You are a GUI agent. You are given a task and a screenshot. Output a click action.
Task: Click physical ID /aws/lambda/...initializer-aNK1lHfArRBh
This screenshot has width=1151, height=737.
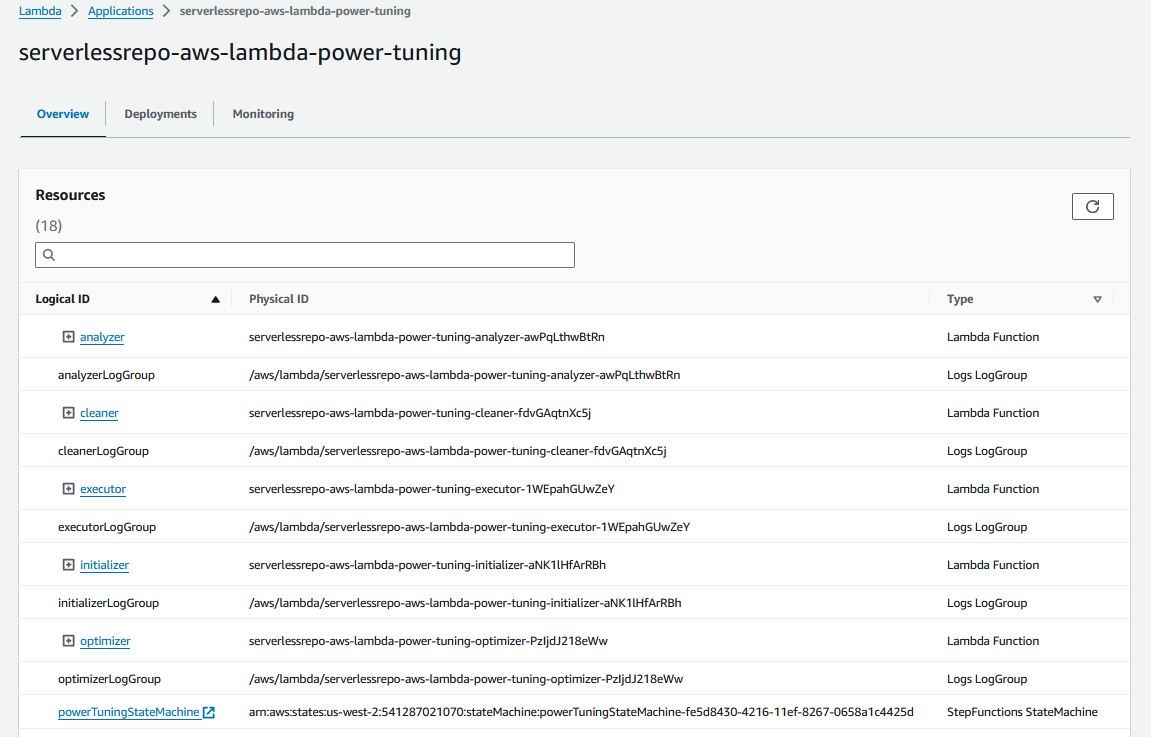click(x=465, y=603)
